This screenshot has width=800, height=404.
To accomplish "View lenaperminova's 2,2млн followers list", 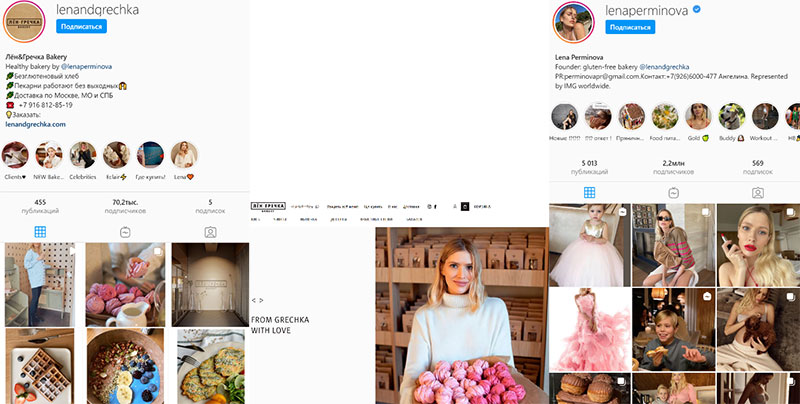I will coord(674,167).
